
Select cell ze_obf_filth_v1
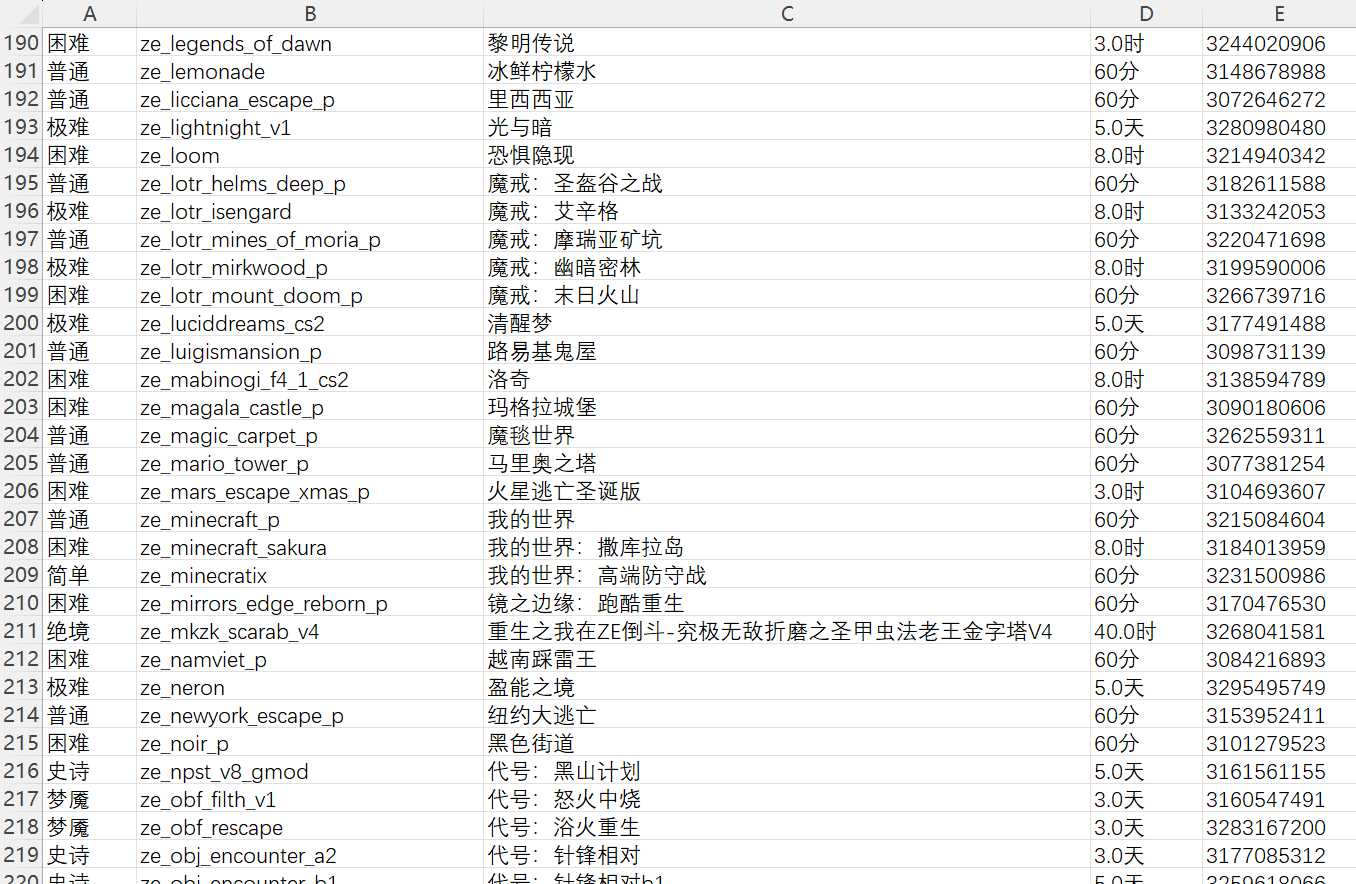pyautogui.click(x=310, y=800)
